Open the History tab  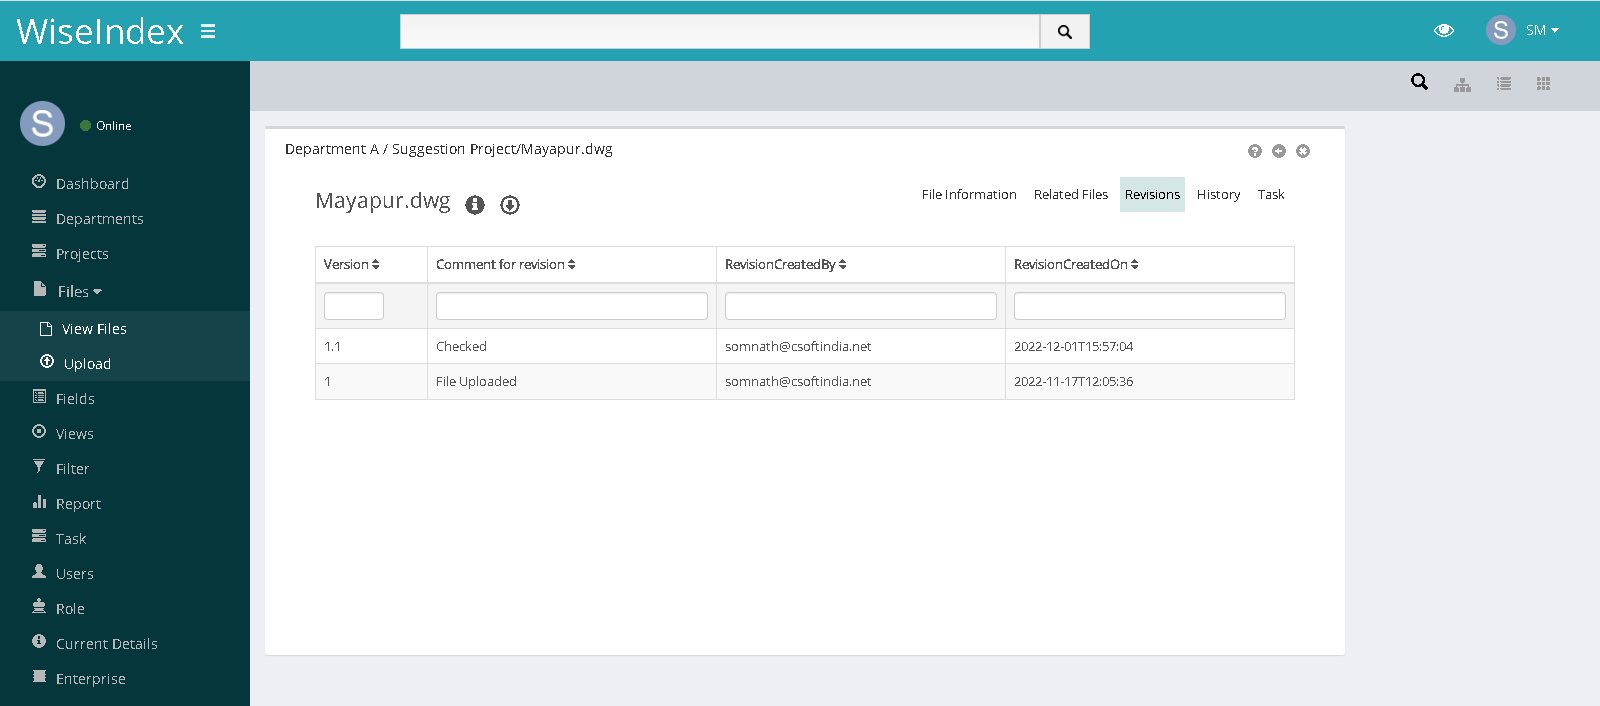1218,195
